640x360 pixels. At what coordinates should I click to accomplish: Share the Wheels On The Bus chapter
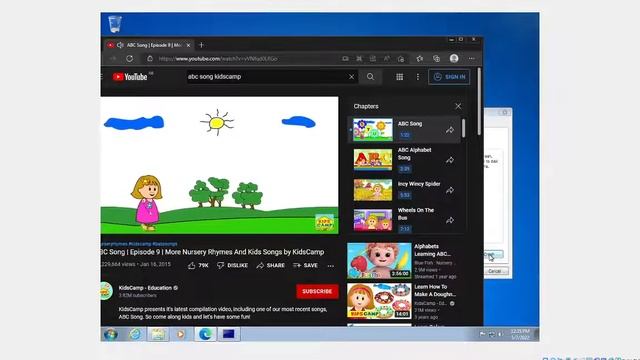coord(450,220)
